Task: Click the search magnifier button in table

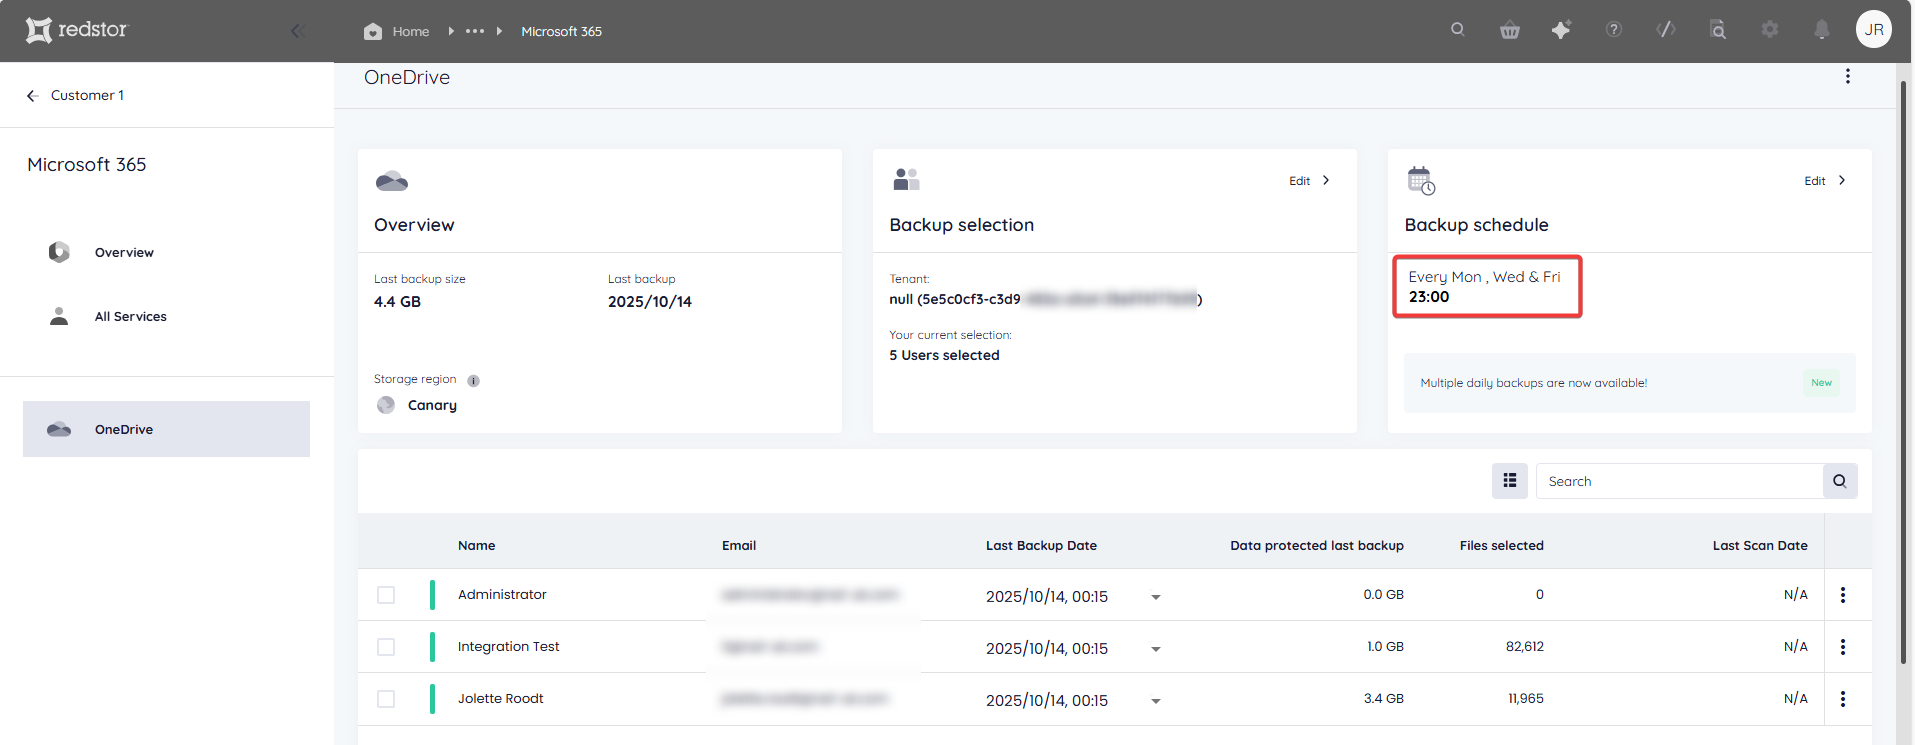Action: coord(1840,481)
